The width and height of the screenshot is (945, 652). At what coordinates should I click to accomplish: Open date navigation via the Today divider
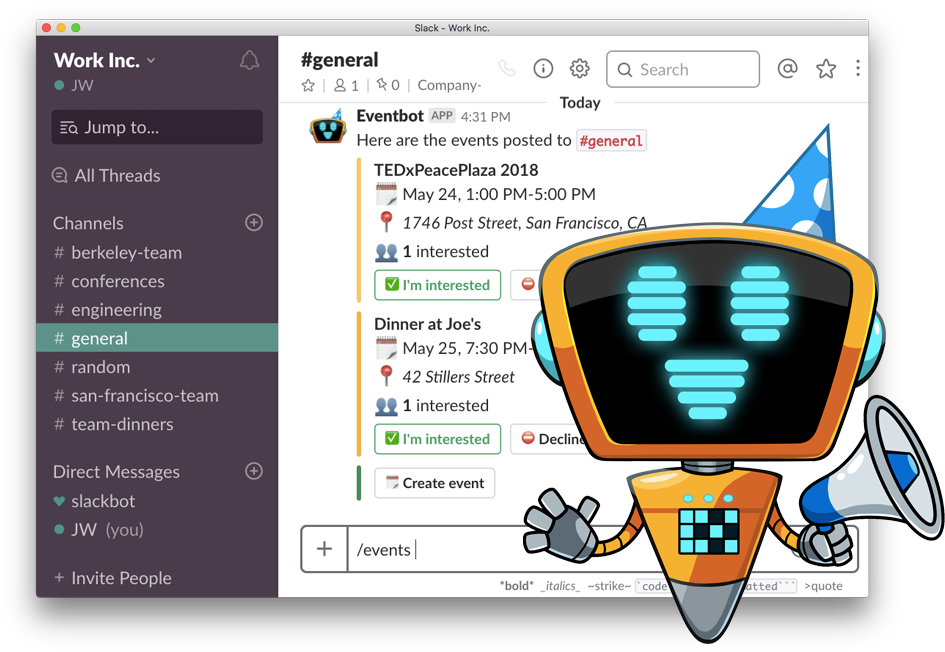579,102
